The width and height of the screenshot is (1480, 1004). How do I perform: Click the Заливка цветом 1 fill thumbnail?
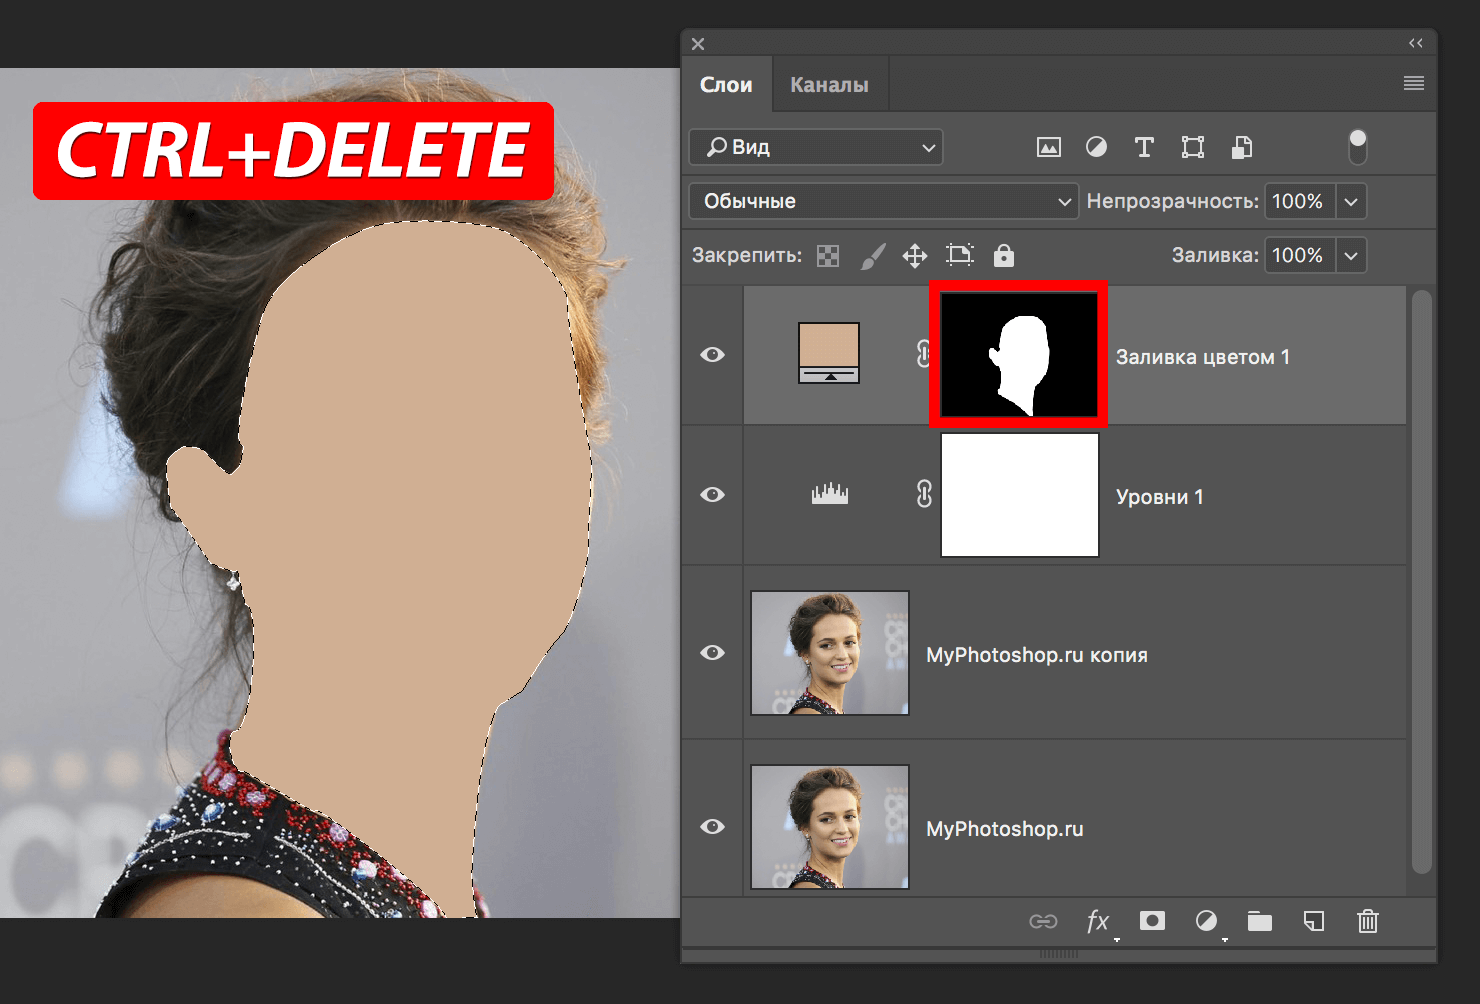[829, 354]
